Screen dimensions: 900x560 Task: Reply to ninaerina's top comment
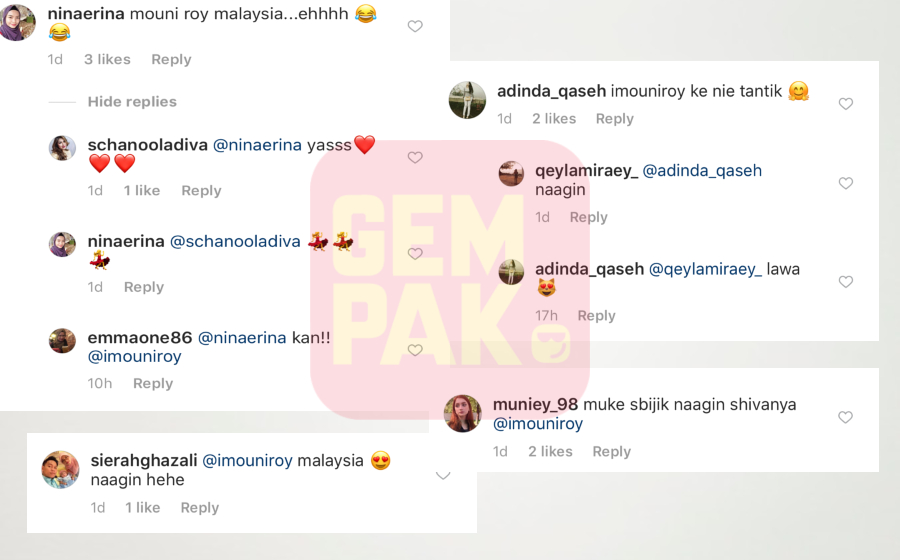(171, 60)
